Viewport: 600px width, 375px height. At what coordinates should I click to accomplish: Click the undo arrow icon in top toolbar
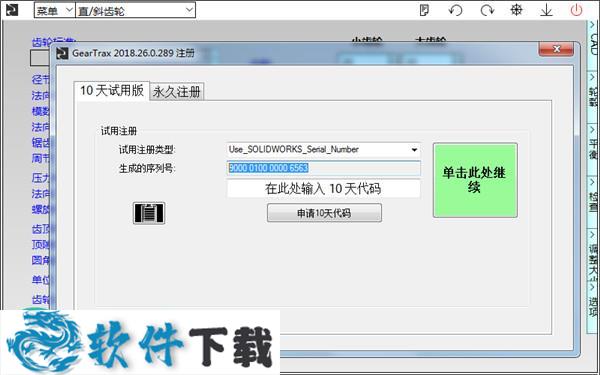coord(455,10)
